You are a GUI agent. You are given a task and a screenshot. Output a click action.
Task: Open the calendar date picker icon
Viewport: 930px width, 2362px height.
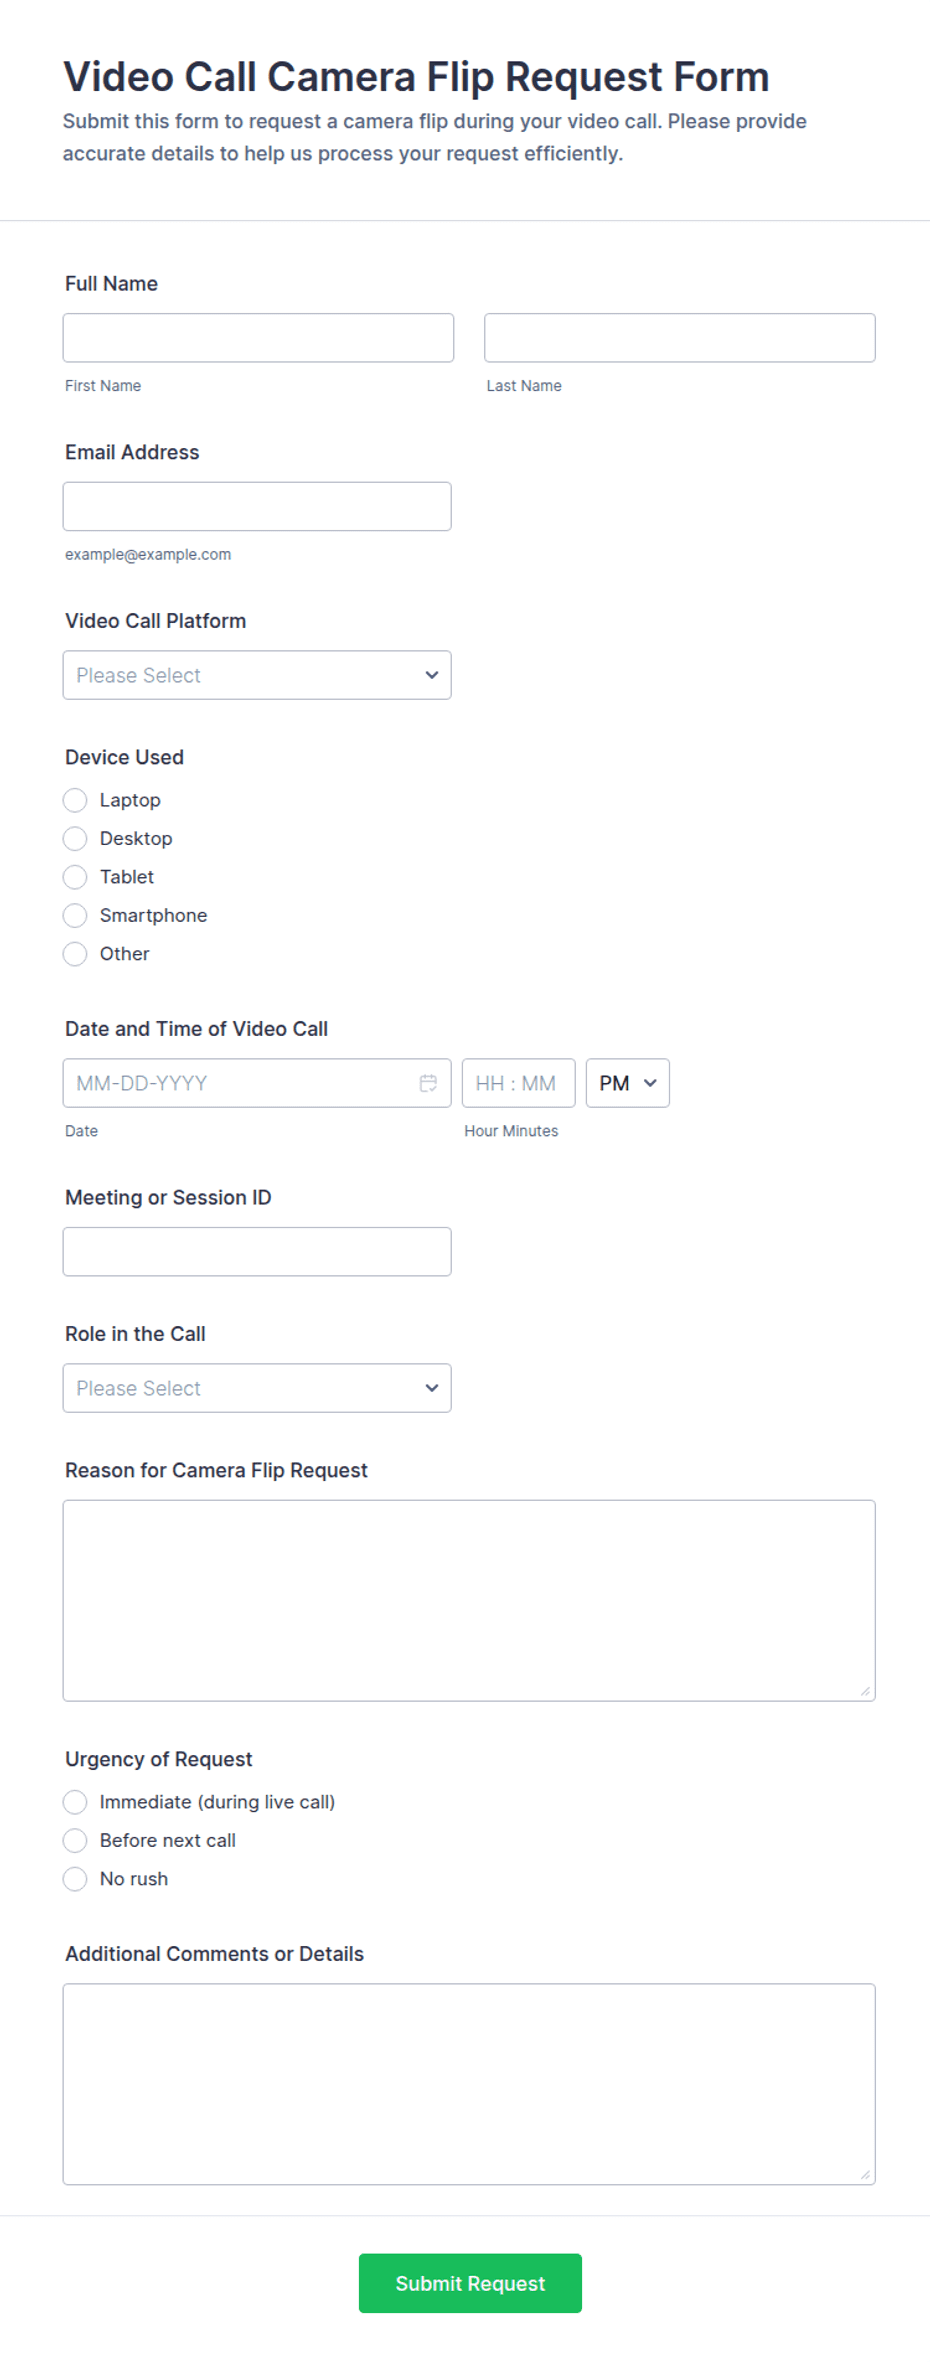pyautogui.click(x=428, y=1083)
